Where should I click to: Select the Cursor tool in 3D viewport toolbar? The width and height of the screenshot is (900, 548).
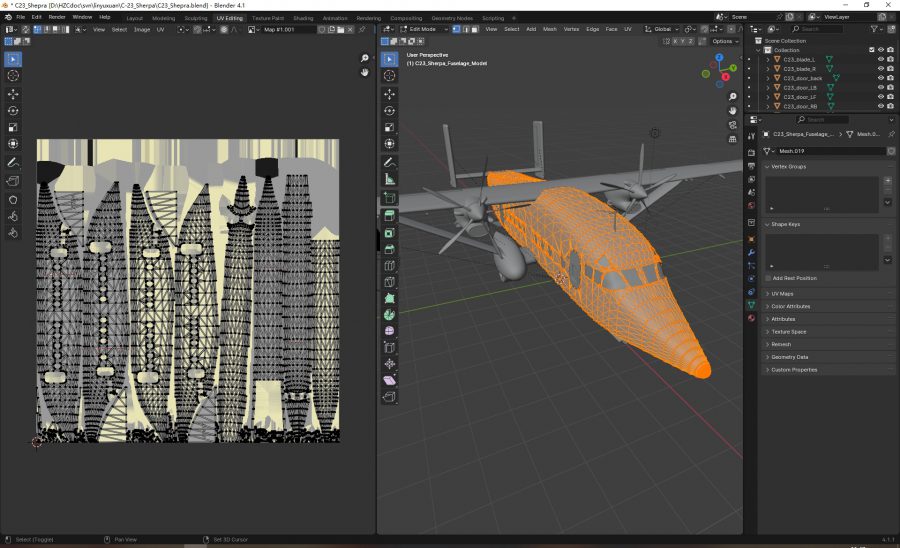(x=390, y=76)
